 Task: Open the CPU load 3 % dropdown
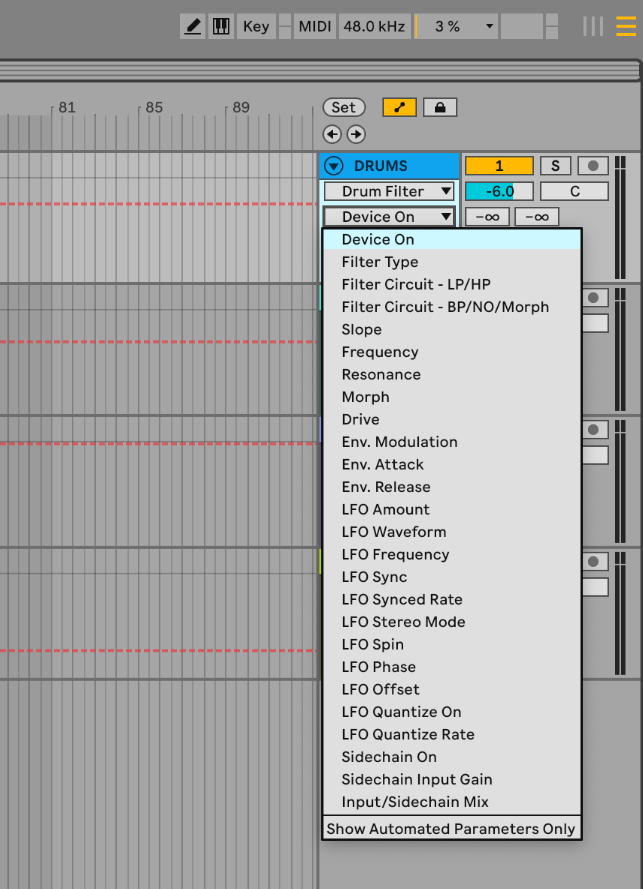458,26
